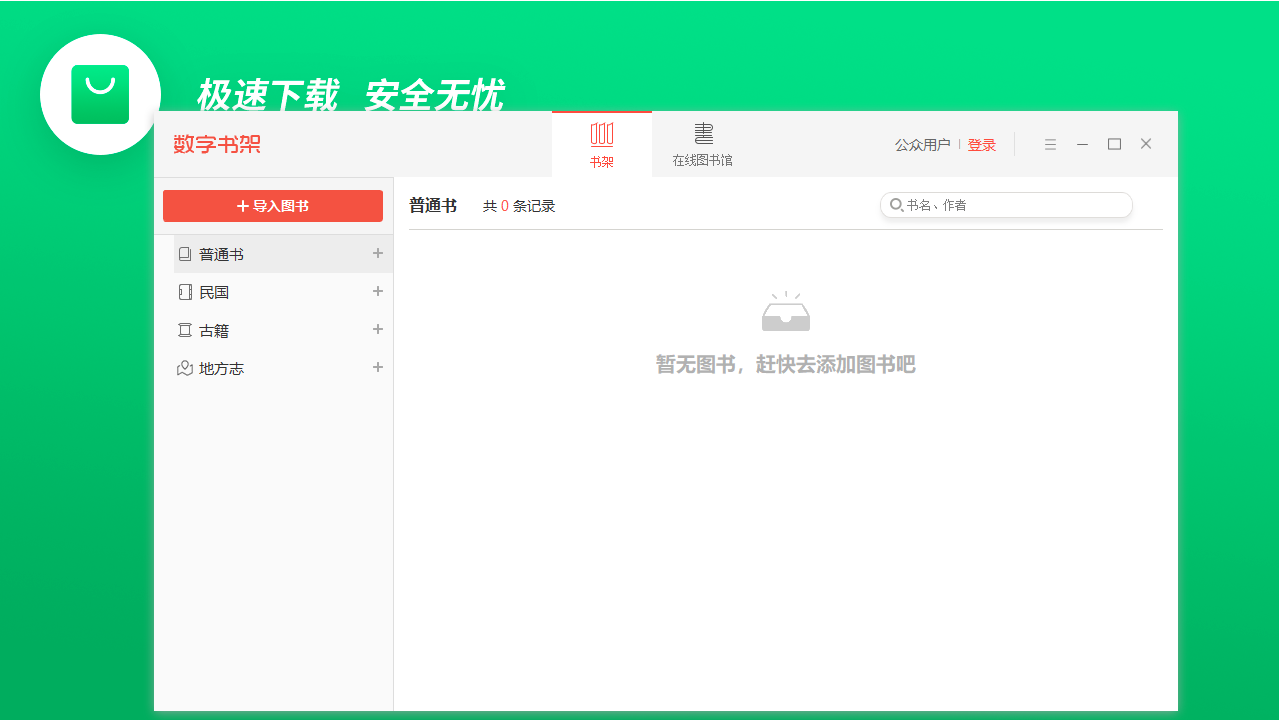This screenshot has height=720, width=1280.
Task: Open the hamburger menu near window controls
Action: 1050,143
